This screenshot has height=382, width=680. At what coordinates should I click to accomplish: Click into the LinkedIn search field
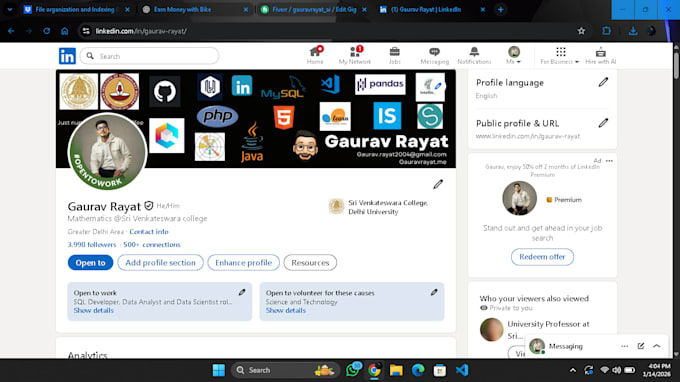tap(150, 56)
